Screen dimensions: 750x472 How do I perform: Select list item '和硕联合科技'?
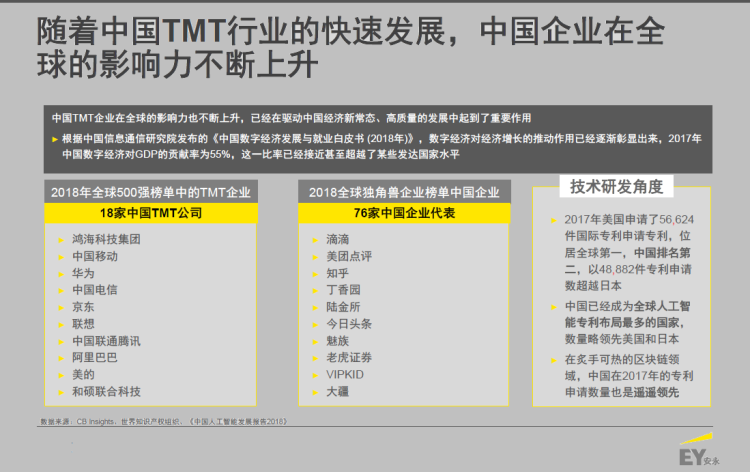106,392
